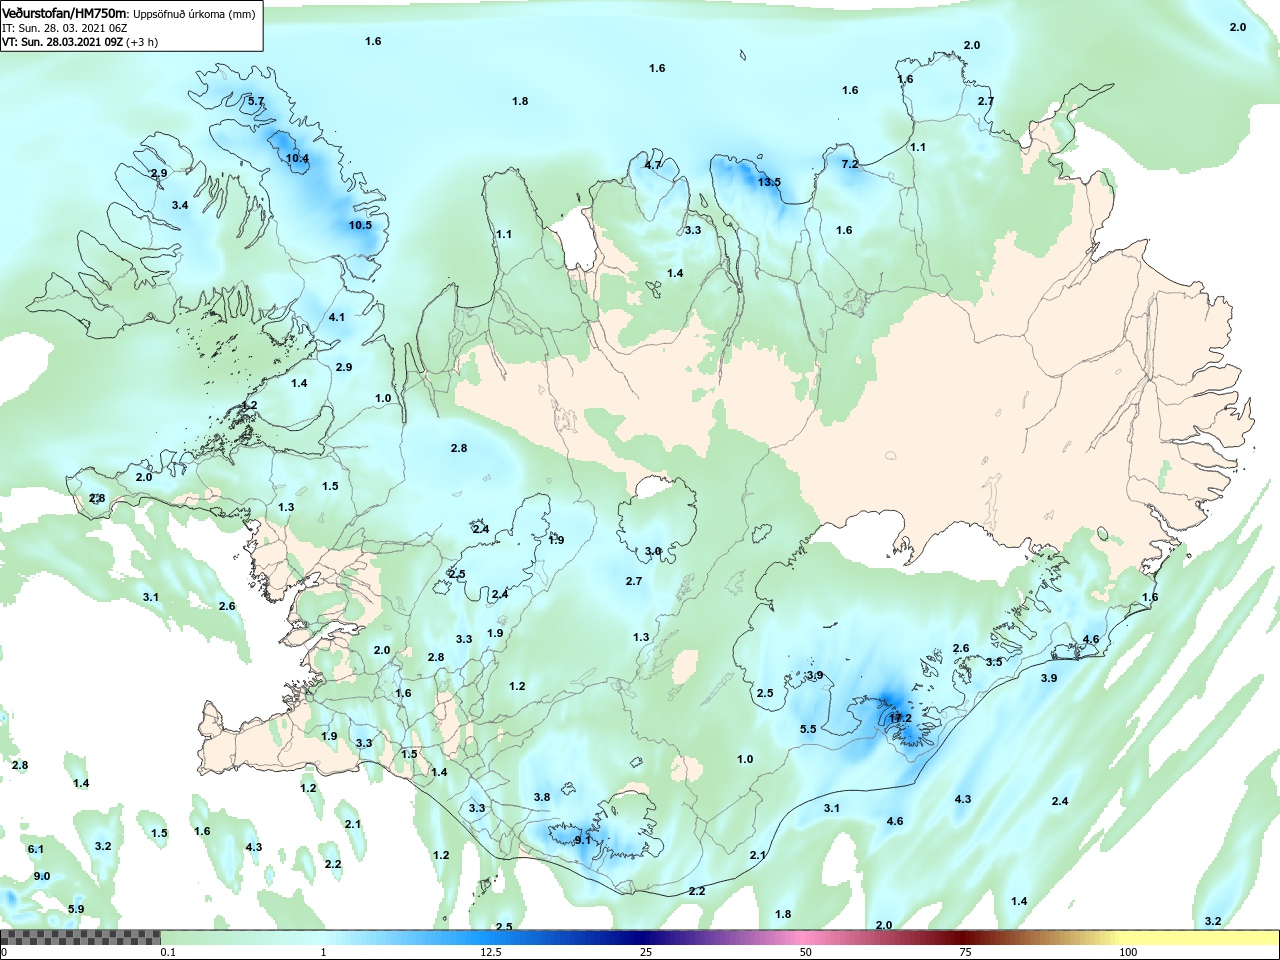This screenshot has height=960, width=1280.
Task: Click the 3.8 precipitation value
Action: click(542, 797)
